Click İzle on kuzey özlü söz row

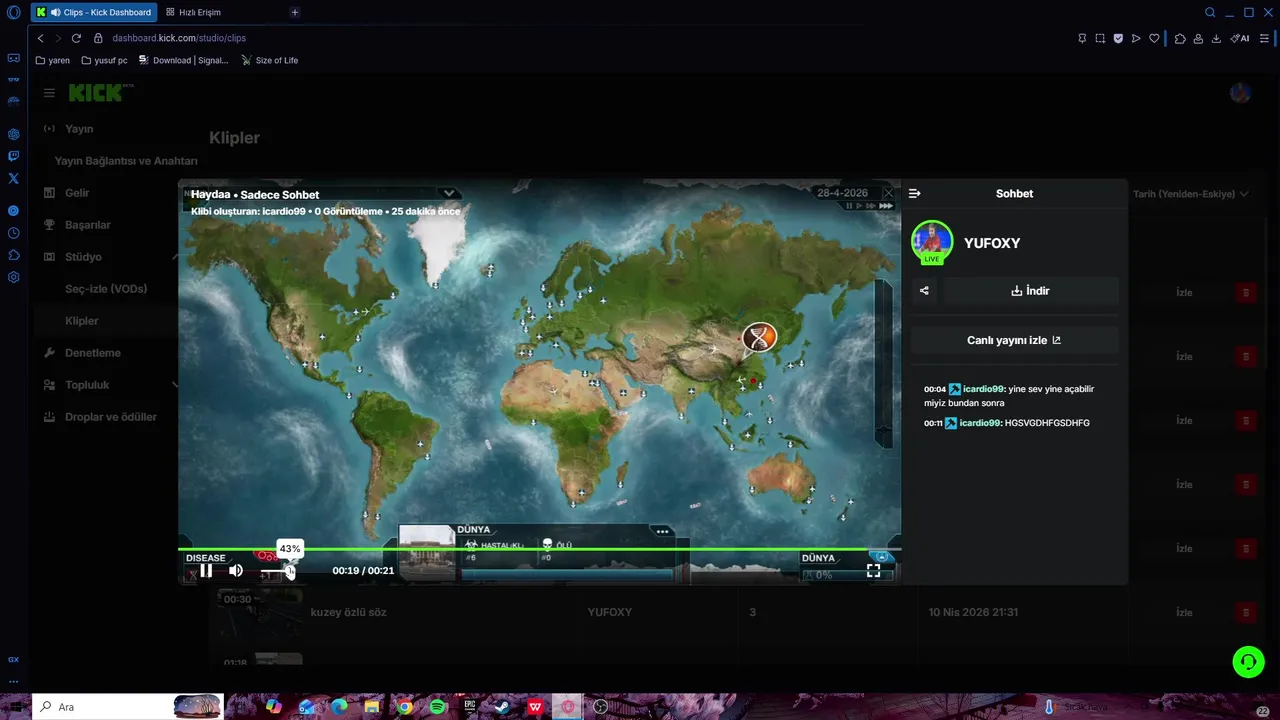point(1184,612)
